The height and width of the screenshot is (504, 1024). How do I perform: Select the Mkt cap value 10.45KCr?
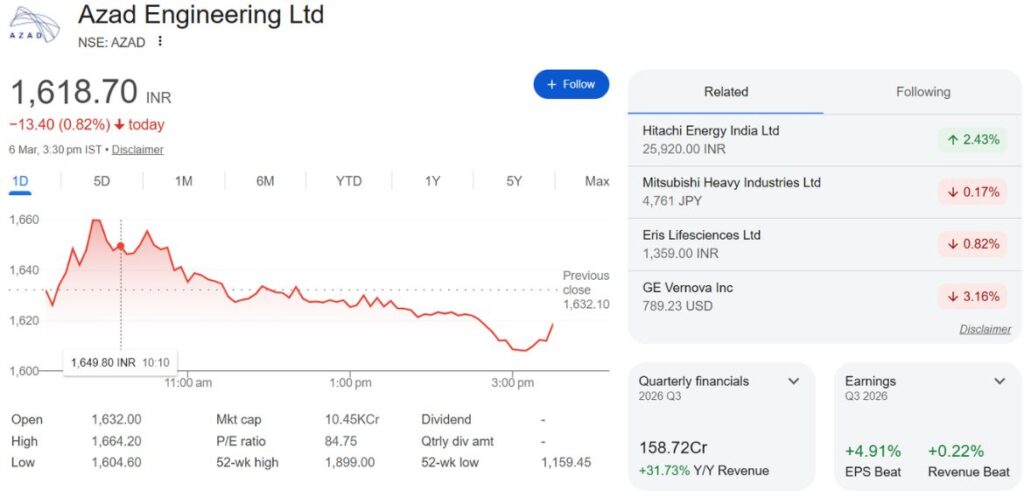coord(352,420)
